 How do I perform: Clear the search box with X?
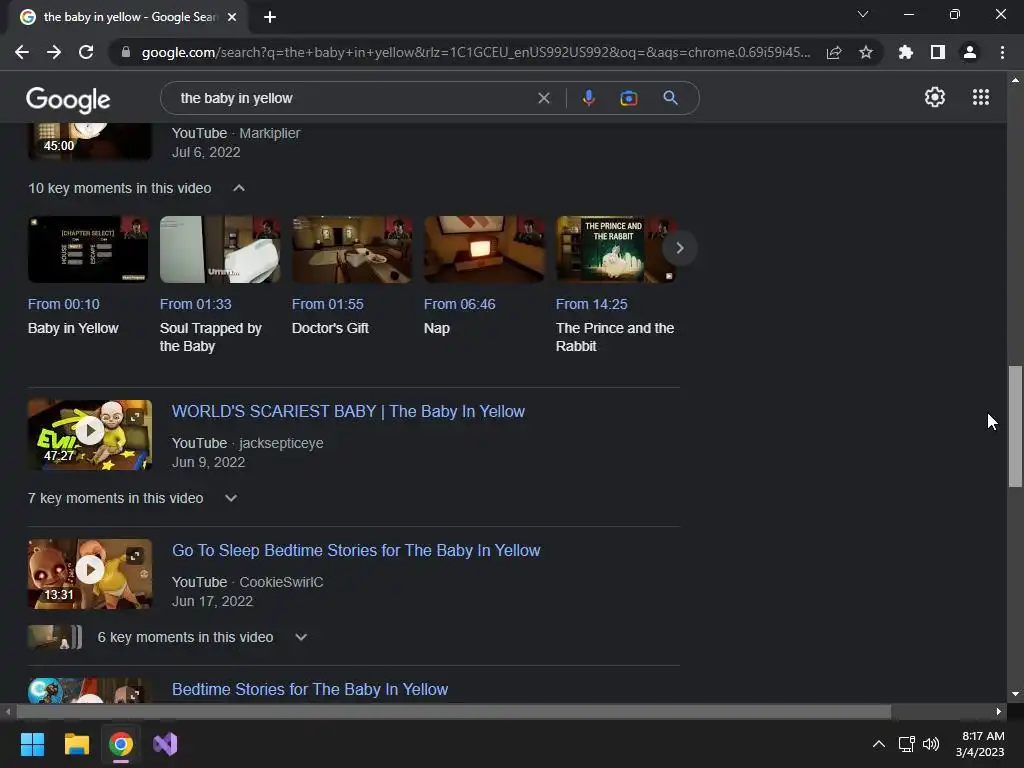544,98
